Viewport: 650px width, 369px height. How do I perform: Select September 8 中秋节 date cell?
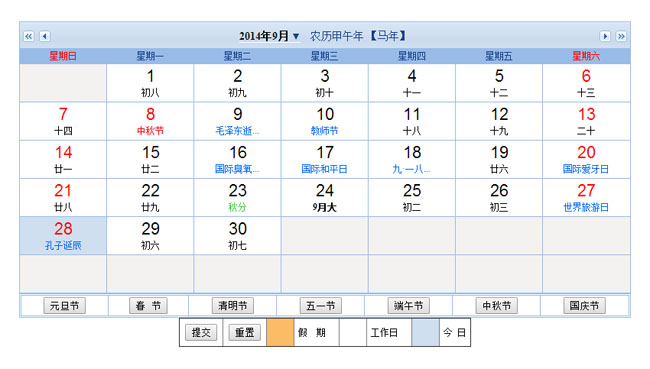[x=150, y=121]
